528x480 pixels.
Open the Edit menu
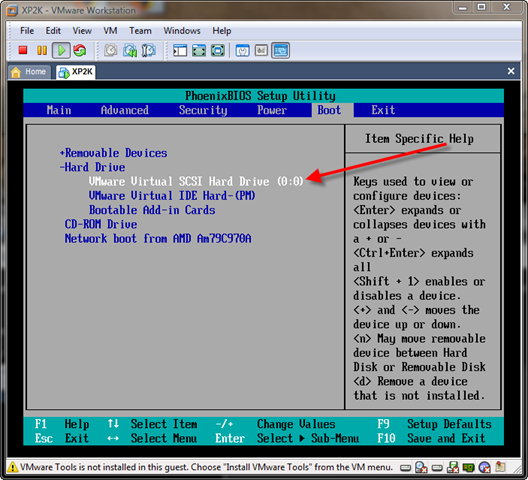point(53,31)
